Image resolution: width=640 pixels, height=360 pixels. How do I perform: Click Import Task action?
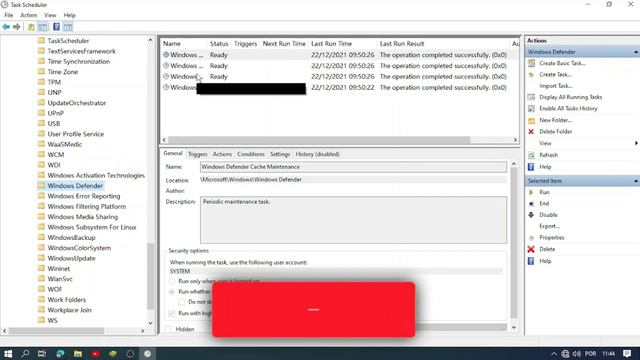tap(556, 86)
